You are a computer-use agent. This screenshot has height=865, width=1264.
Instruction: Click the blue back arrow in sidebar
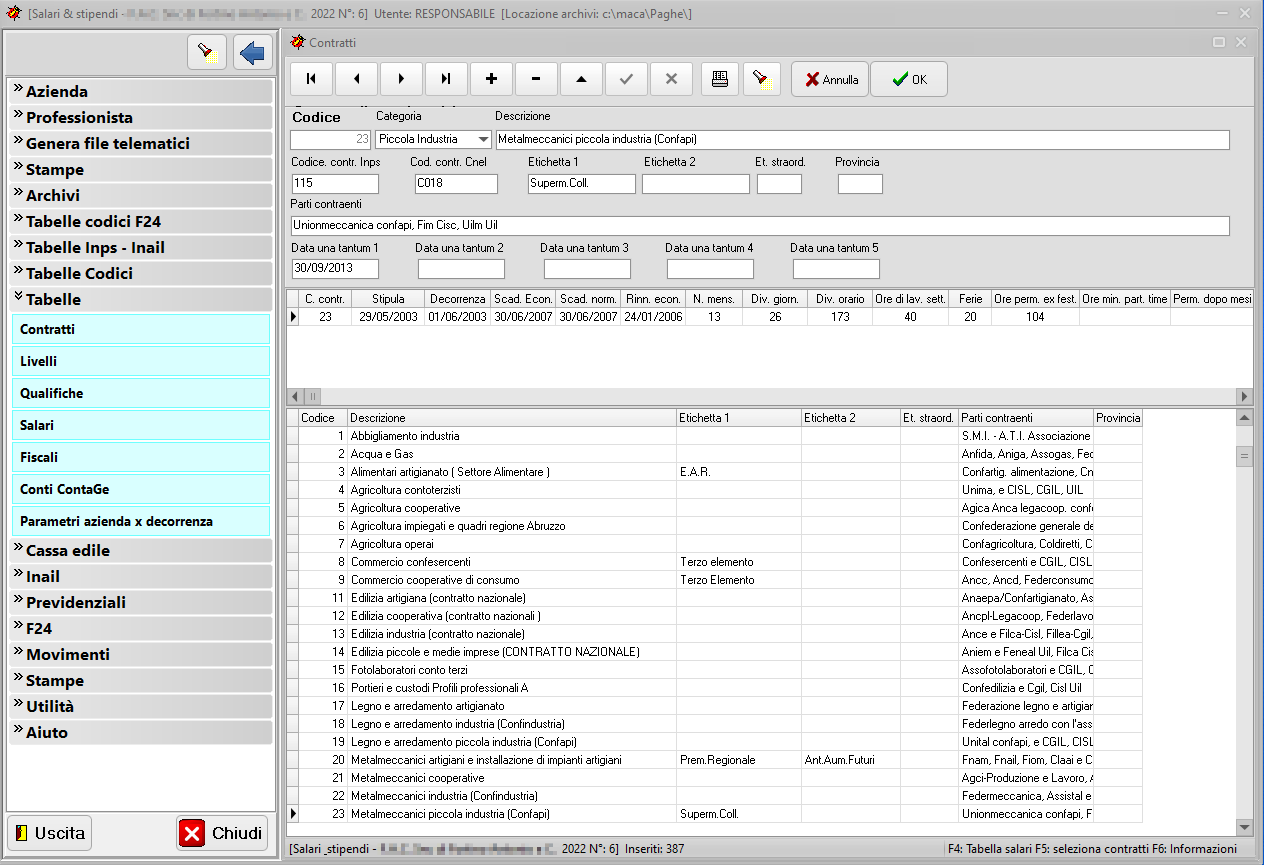click(x=253, y=53)
